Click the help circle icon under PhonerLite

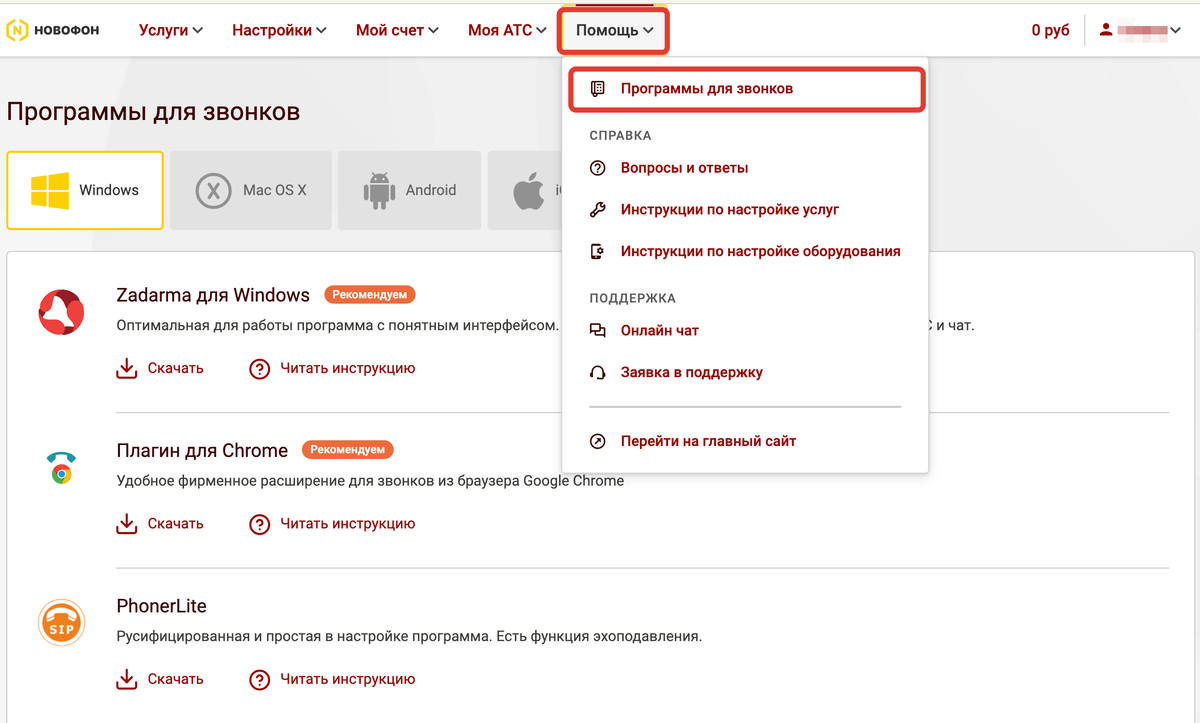259,679
